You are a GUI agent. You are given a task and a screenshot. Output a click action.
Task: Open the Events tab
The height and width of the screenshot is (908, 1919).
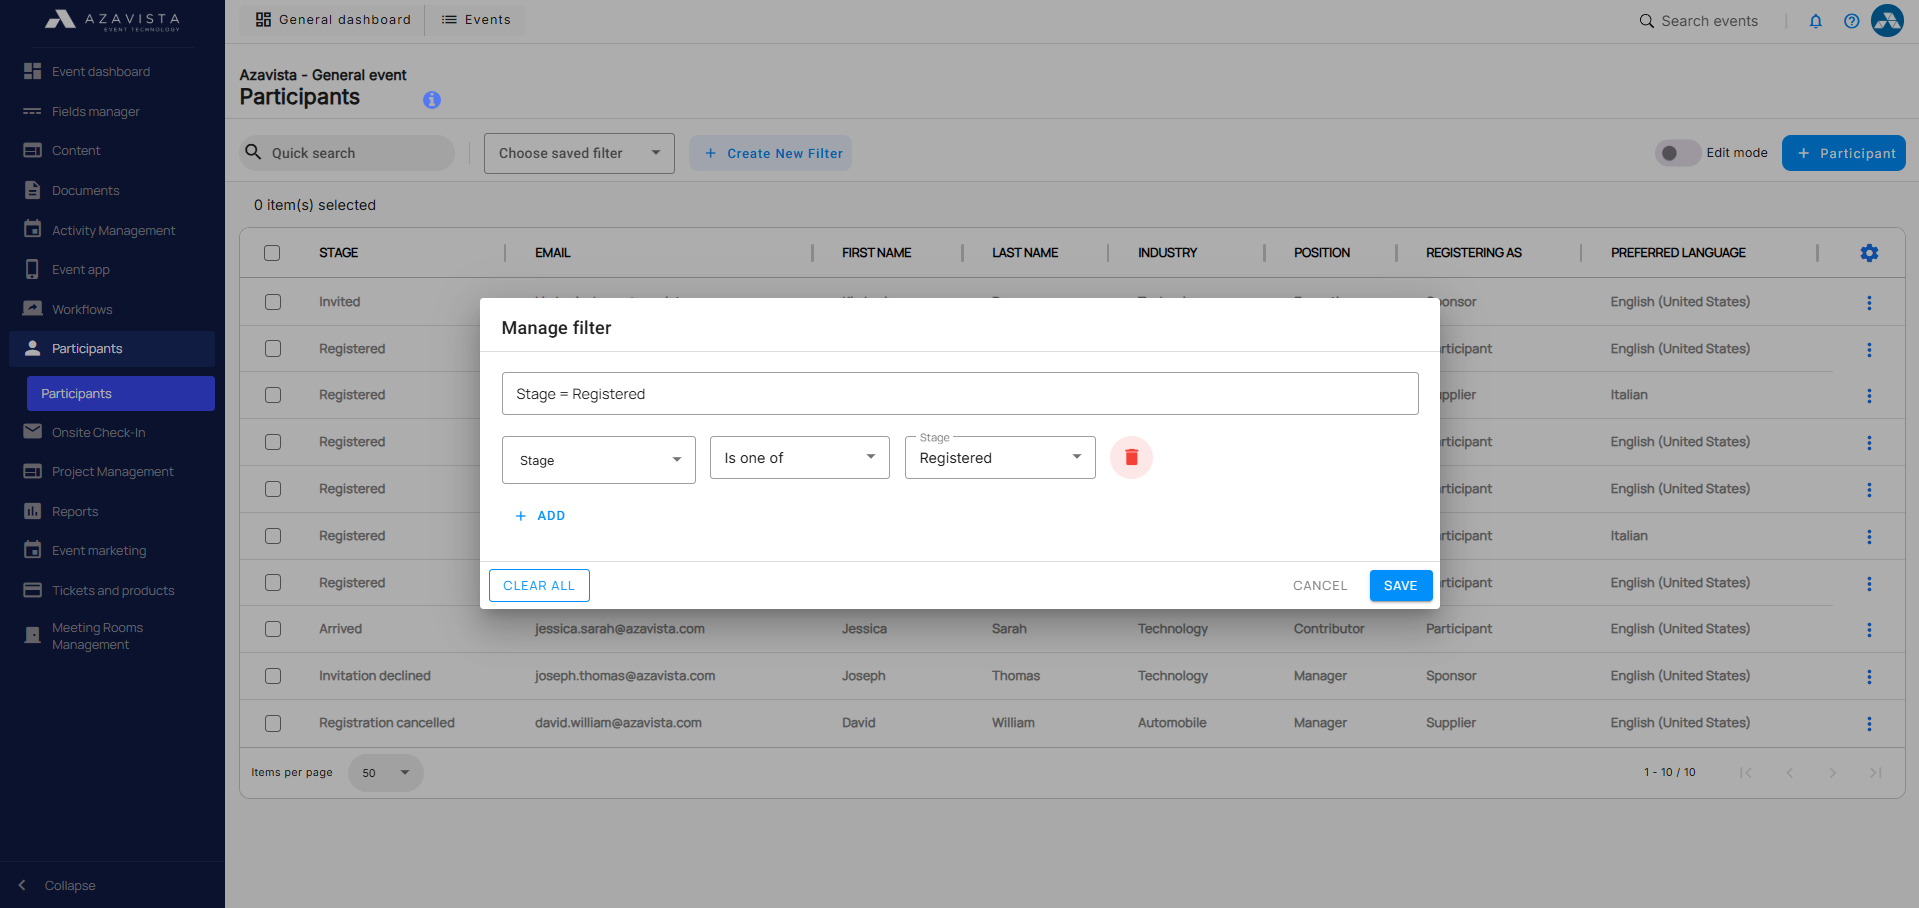[x=476, y=20]
